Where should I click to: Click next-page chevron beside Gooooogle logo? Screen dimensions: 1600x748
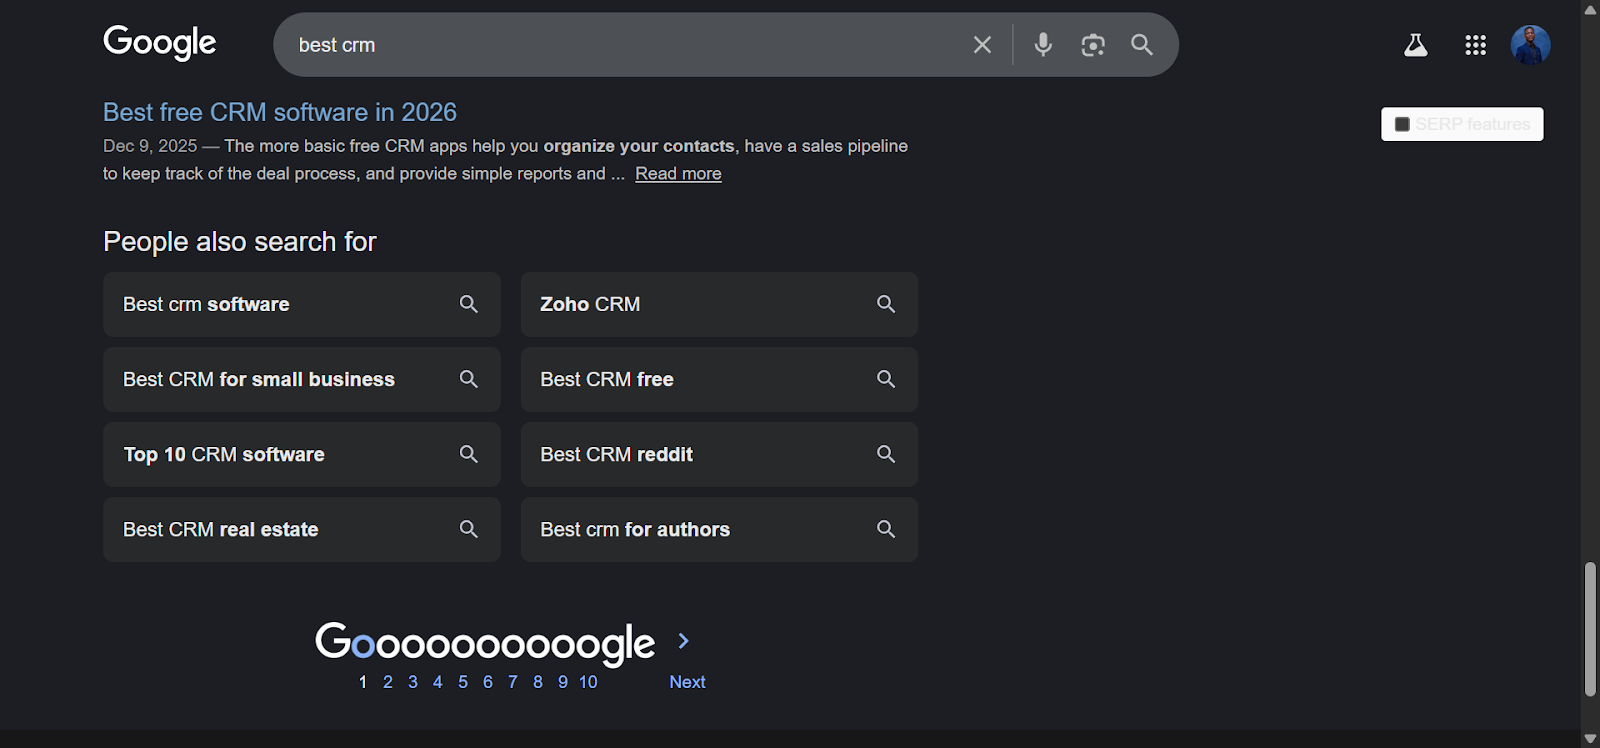click(684, 641)
